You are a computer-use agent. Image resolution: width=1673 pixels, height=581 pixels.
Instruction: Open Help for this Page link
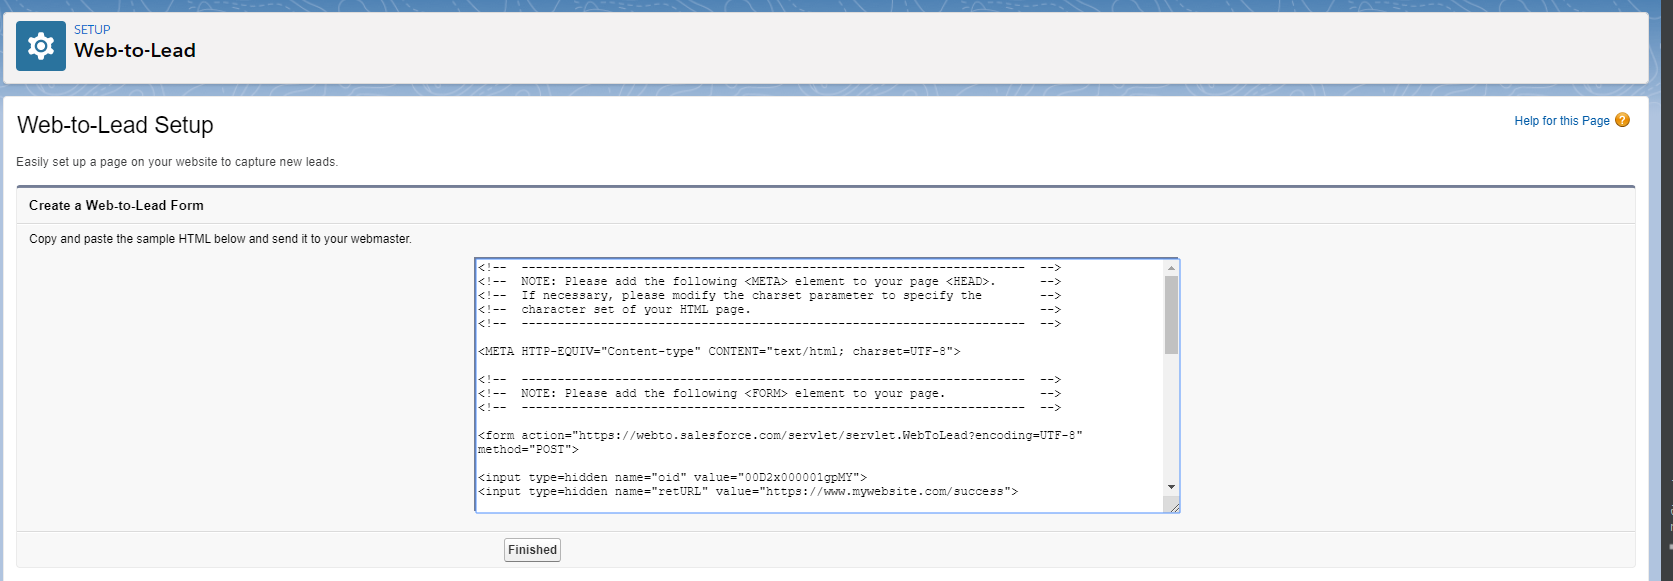tap(1562, 121)
